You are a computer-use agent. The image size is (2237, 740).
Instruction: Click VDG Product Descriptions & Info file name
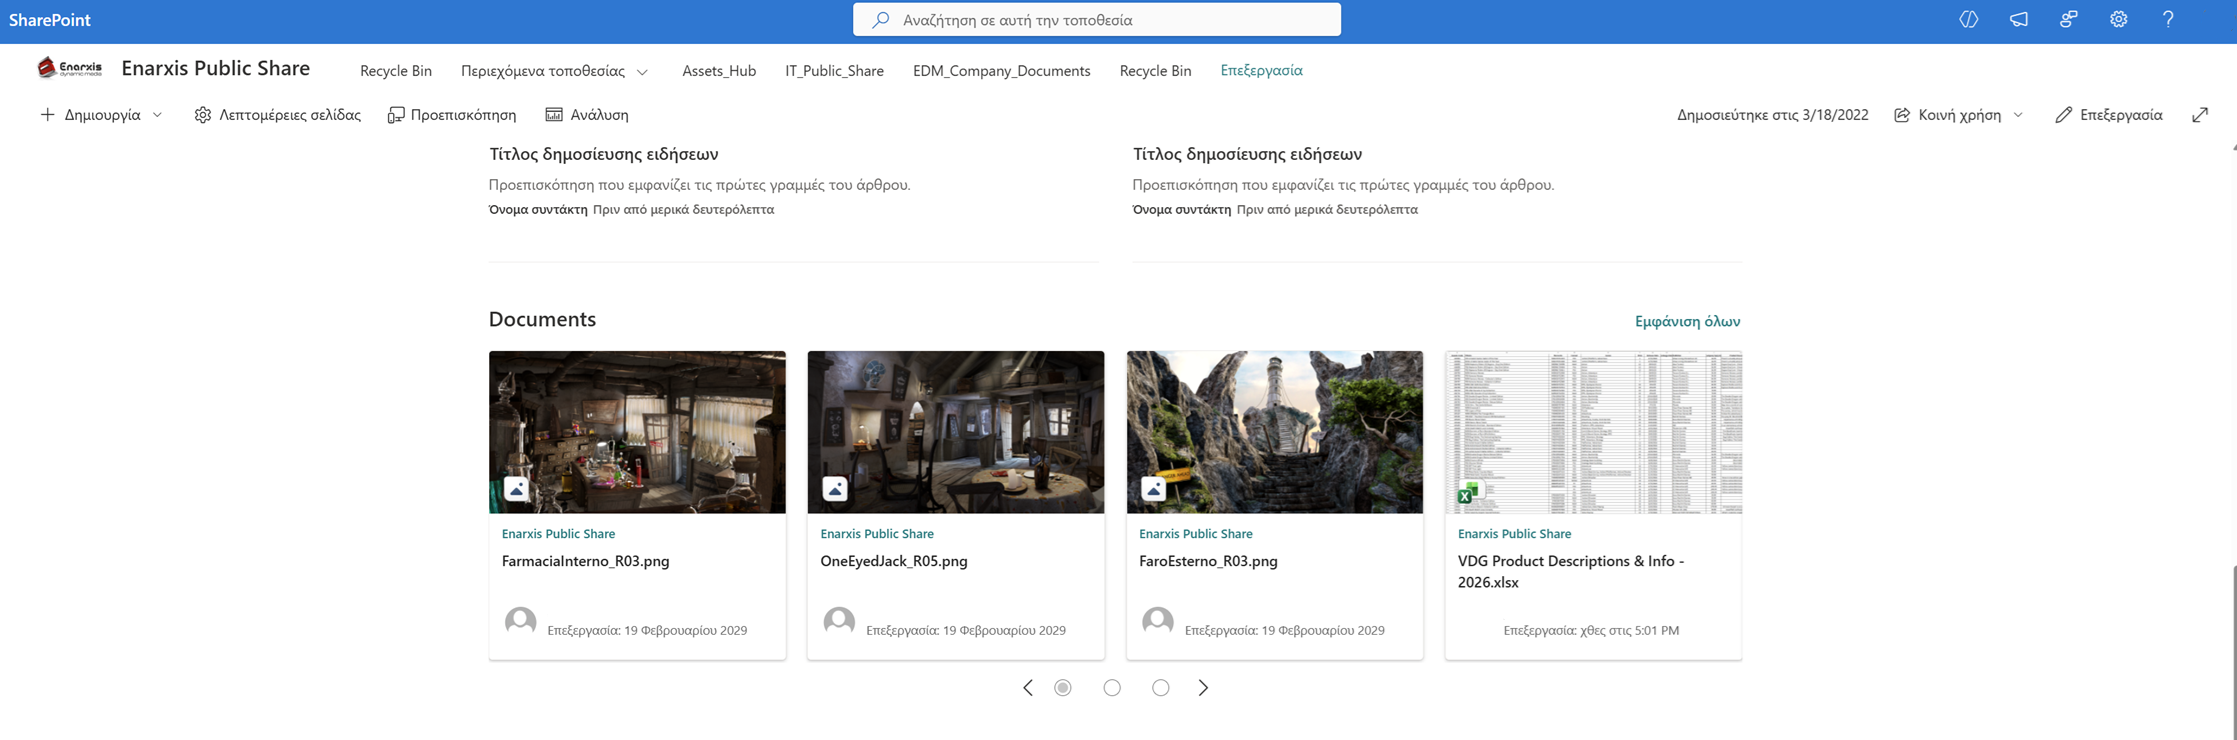pos(1571,572)
